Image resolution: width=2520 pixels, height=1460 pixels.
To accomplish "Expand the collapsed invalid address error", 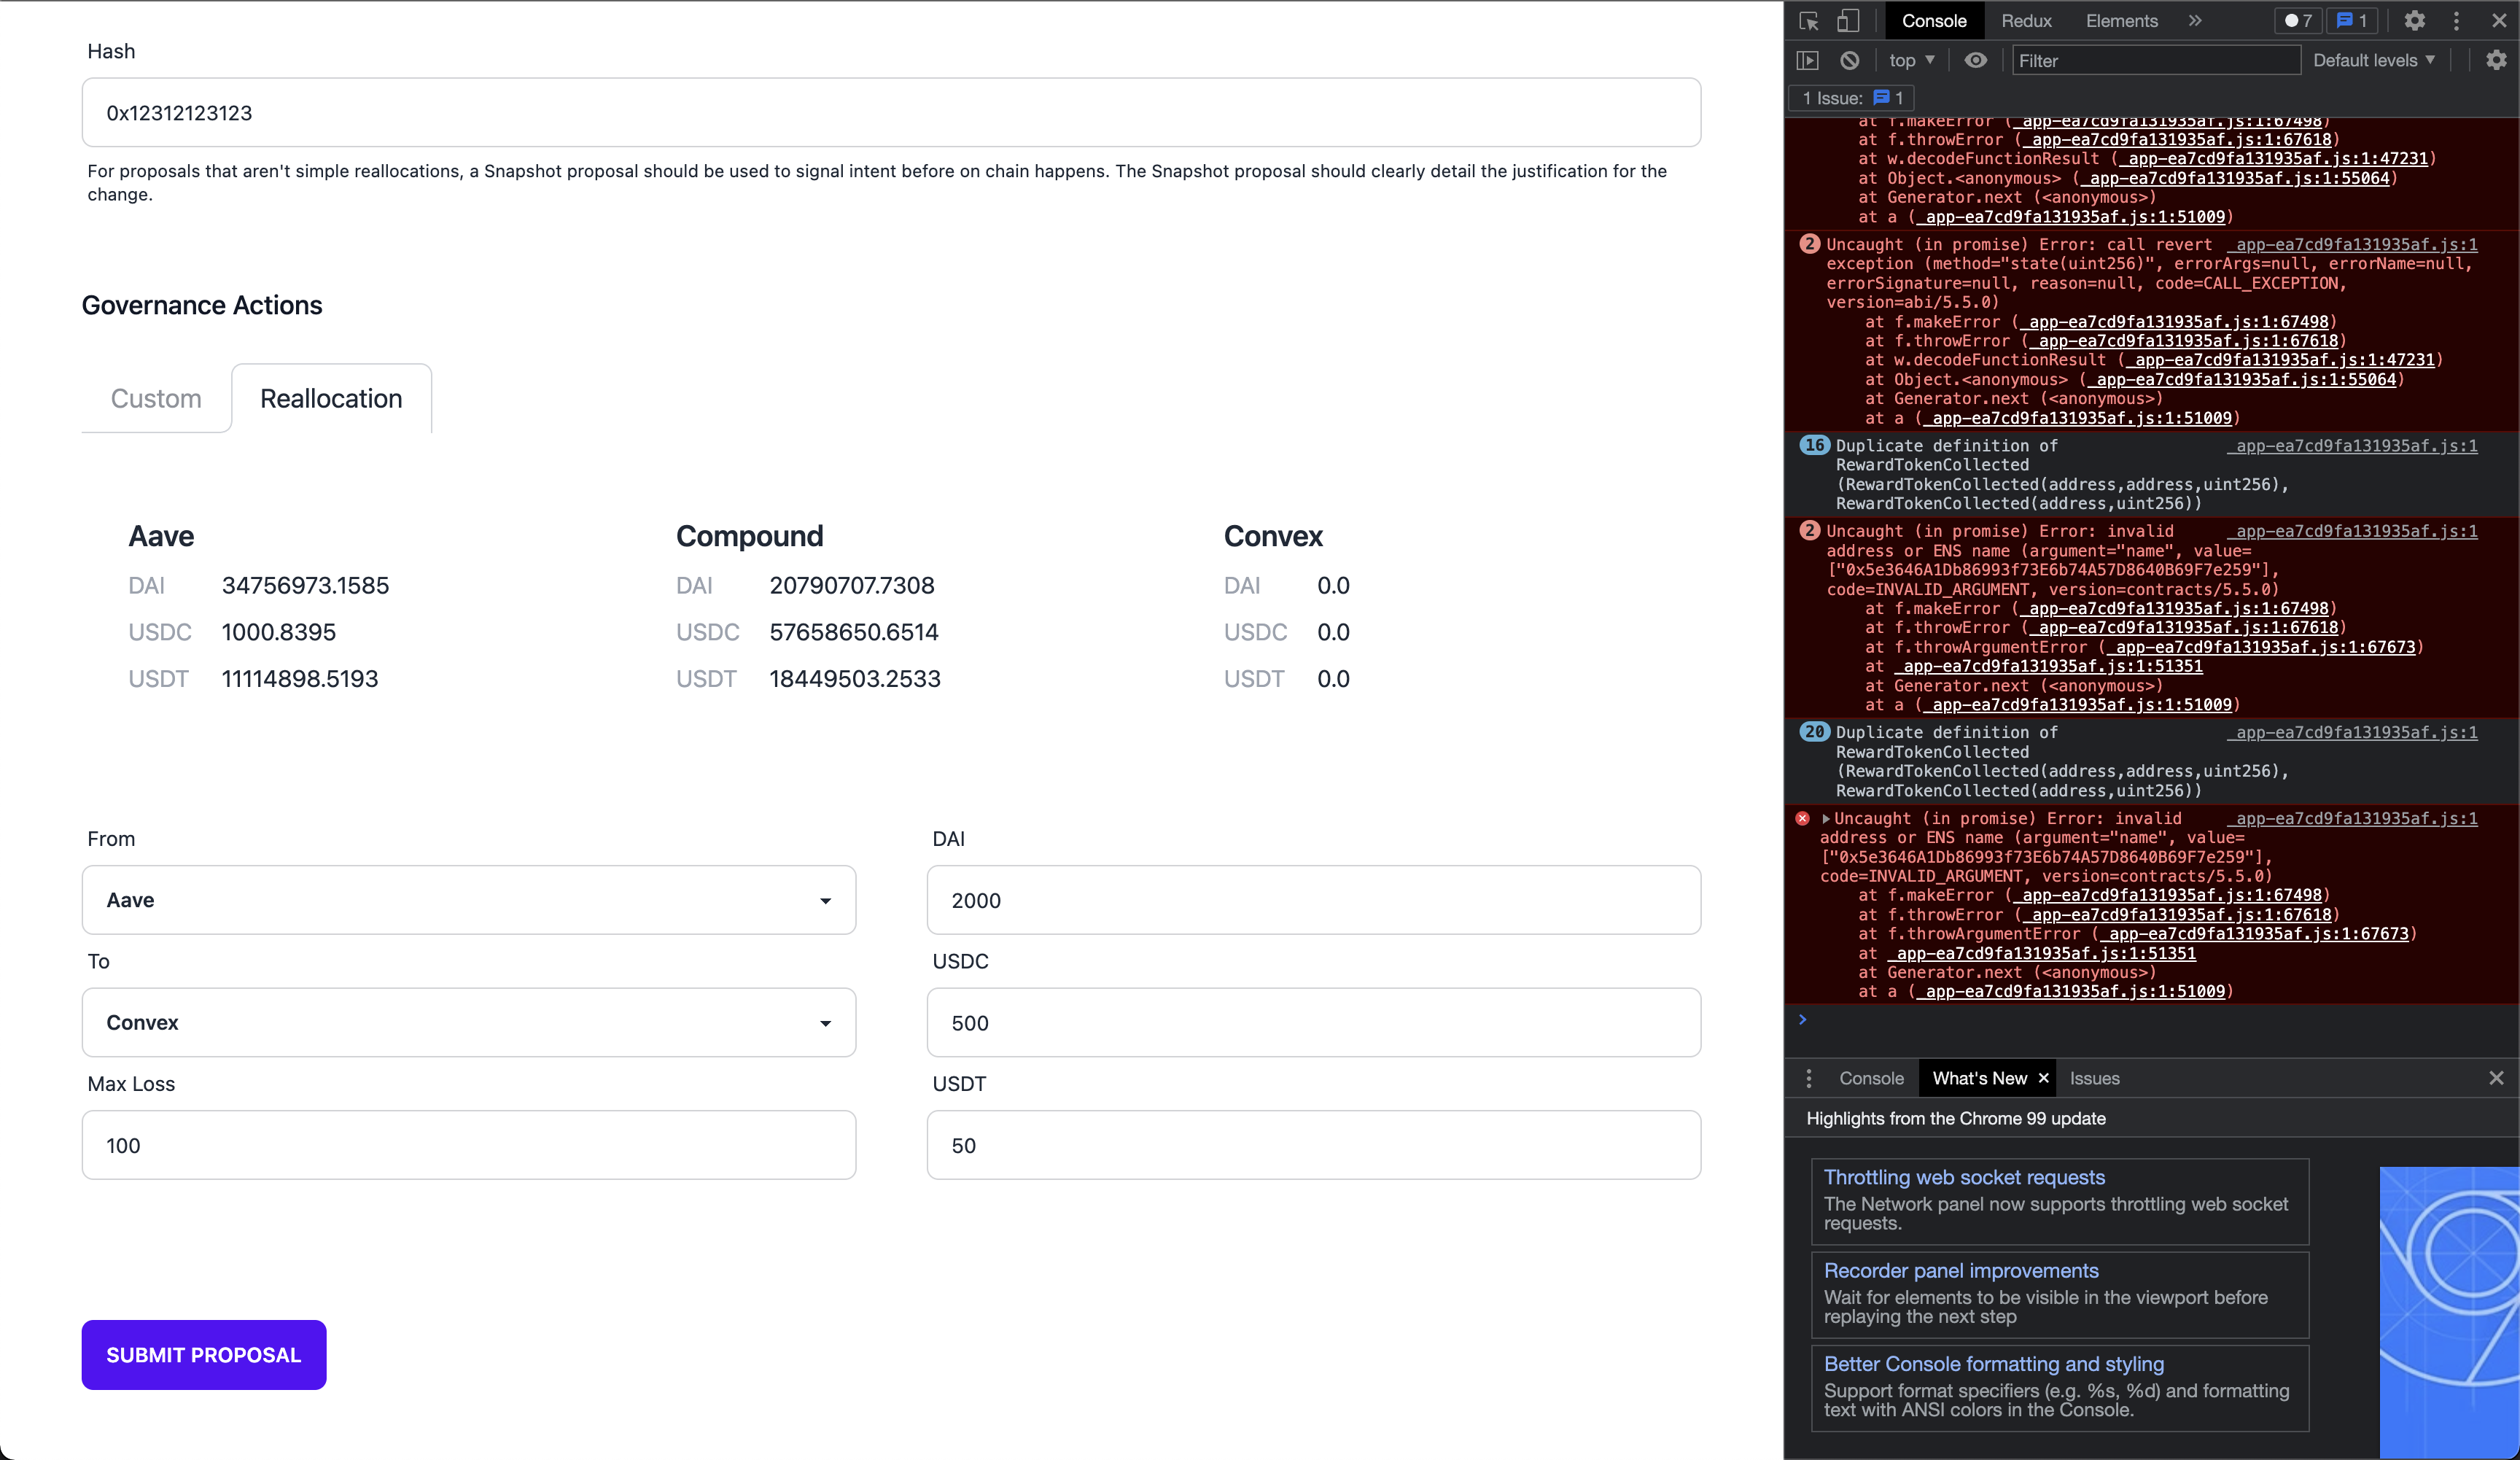I will tap(1826, 818).
